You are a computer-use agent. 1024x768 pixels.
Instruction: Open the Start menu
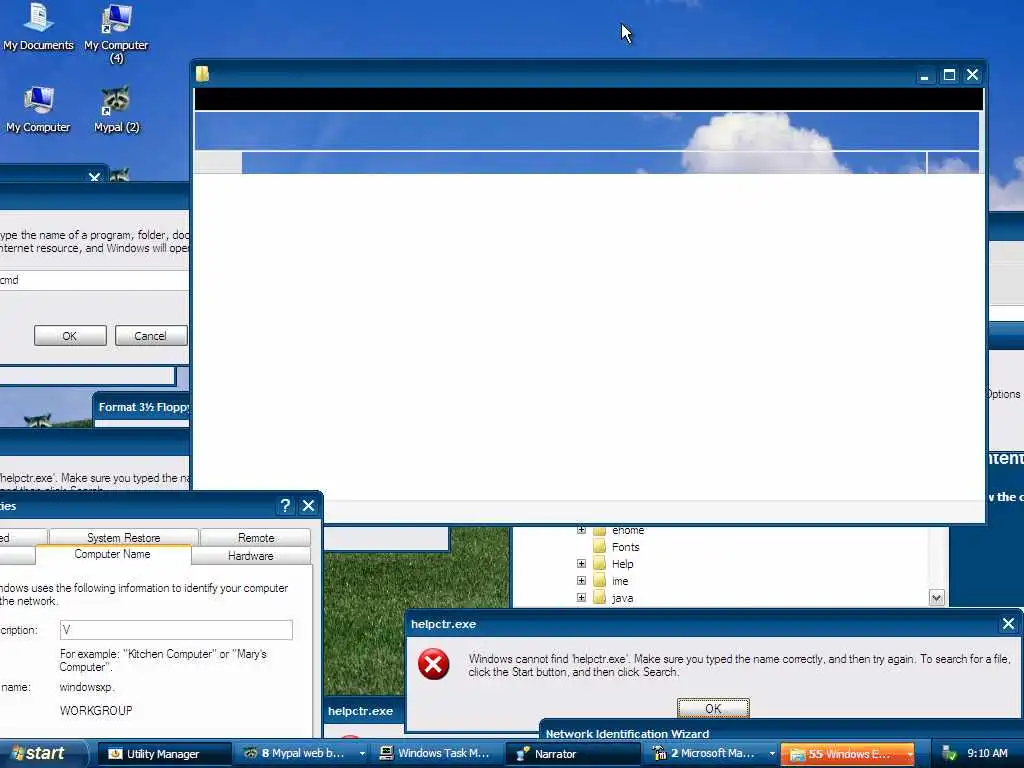[43, 754]
